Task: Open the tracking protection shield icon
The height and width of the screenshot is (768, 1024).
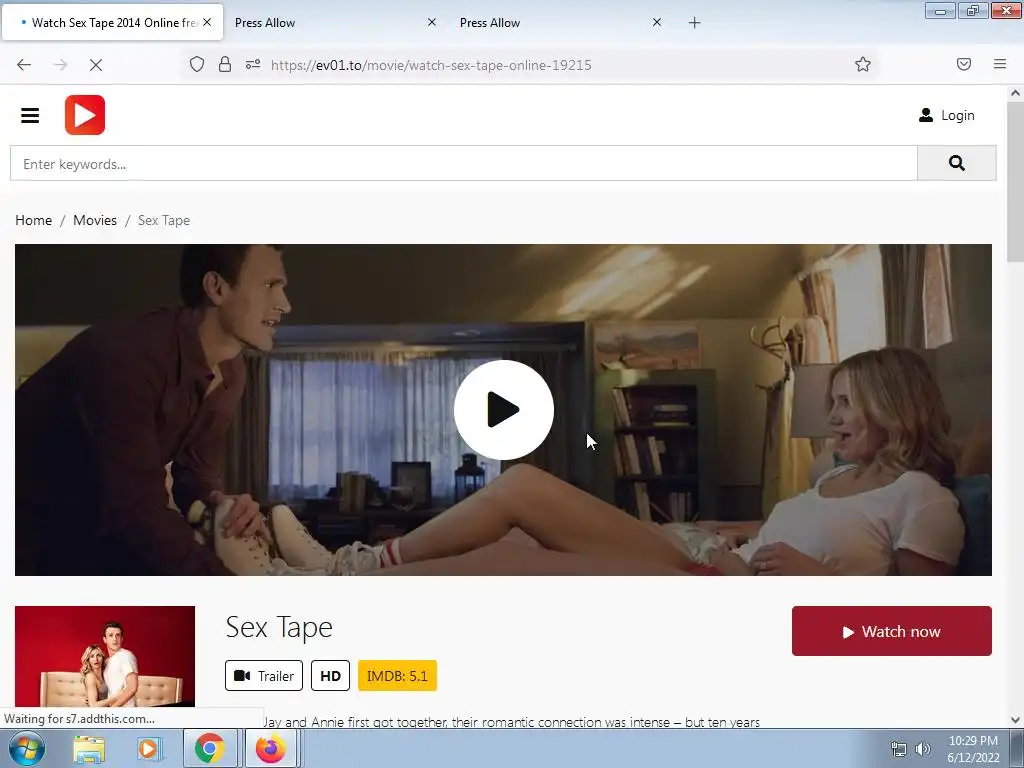Action: click(x=197, y=64)
